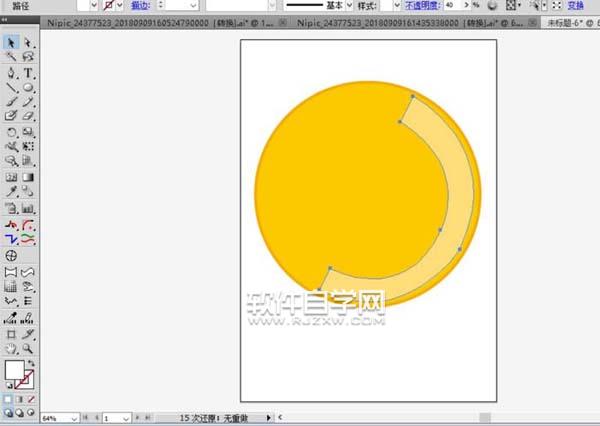Enable Draw Inside mode

coord(31,413)
